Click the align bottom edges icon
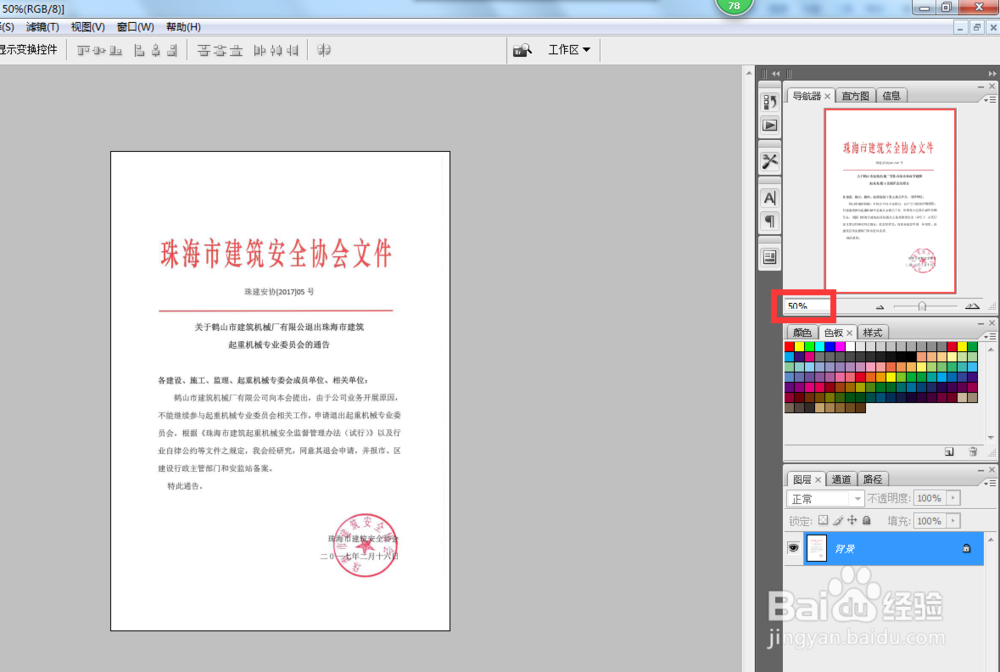 (x=115, y=50)
